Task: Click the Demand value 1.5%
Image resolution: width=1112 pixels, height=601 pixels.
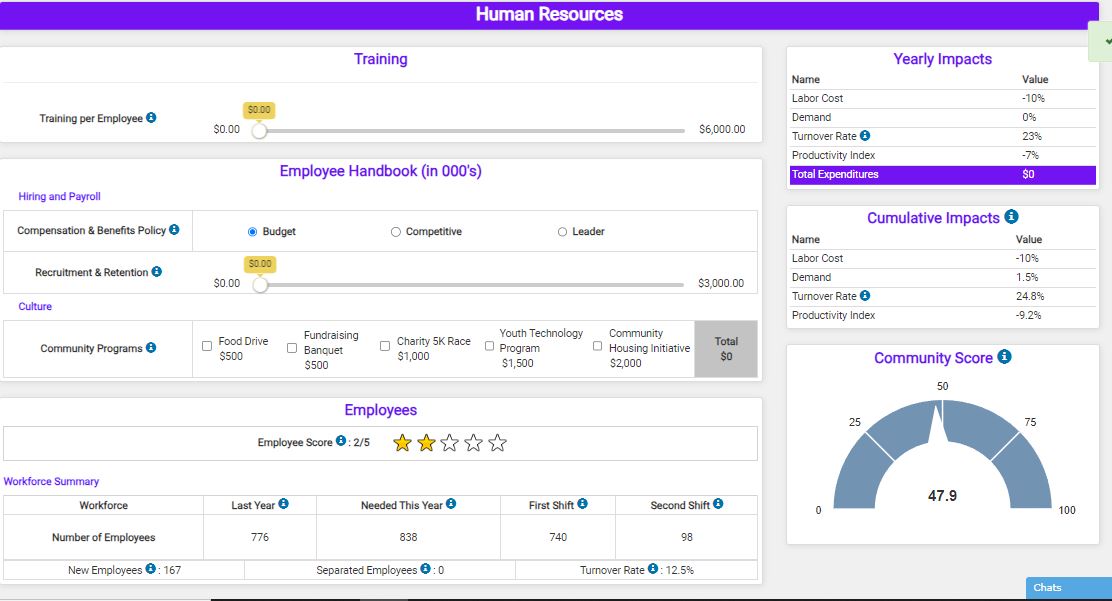Action: pos(1027,277)
